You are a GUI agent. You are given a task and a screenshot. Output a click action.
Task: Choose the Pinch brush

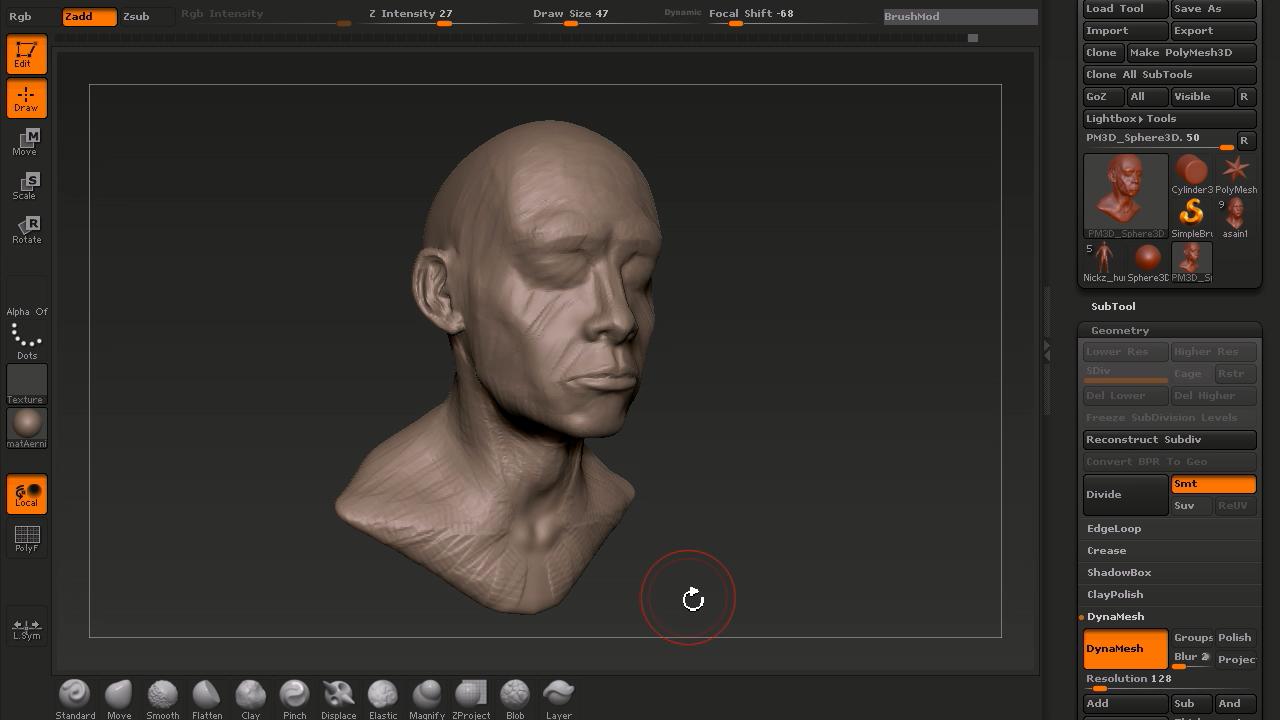[x=294, y=697]
